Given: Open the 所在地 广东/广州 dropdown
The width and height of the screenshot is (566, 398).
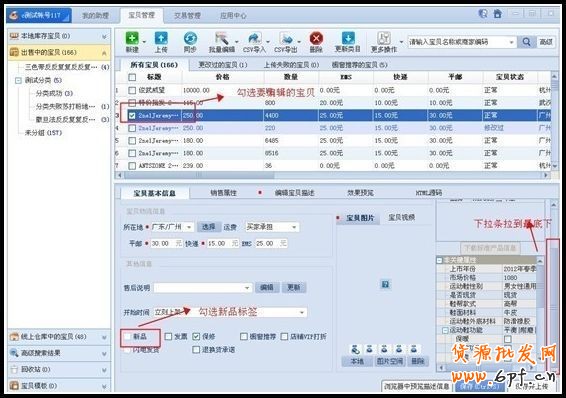Looking at the screenshot, I should (189, 227).
